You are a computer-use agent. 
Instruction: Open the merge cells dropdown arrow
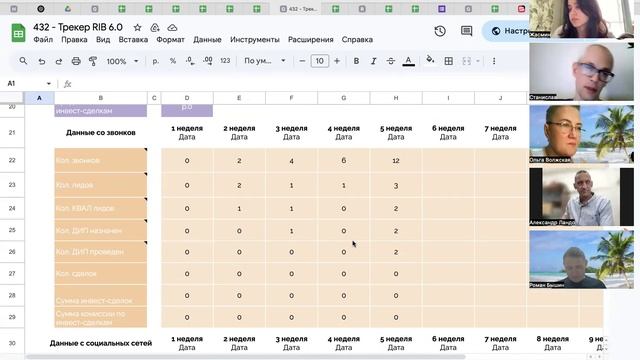tap(478, 61)
